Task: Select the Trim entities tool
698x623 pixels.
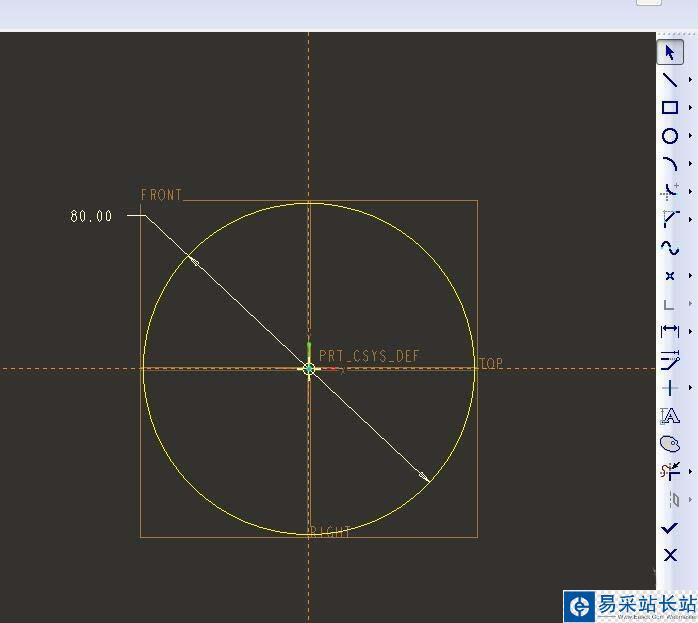Action: 670,471
